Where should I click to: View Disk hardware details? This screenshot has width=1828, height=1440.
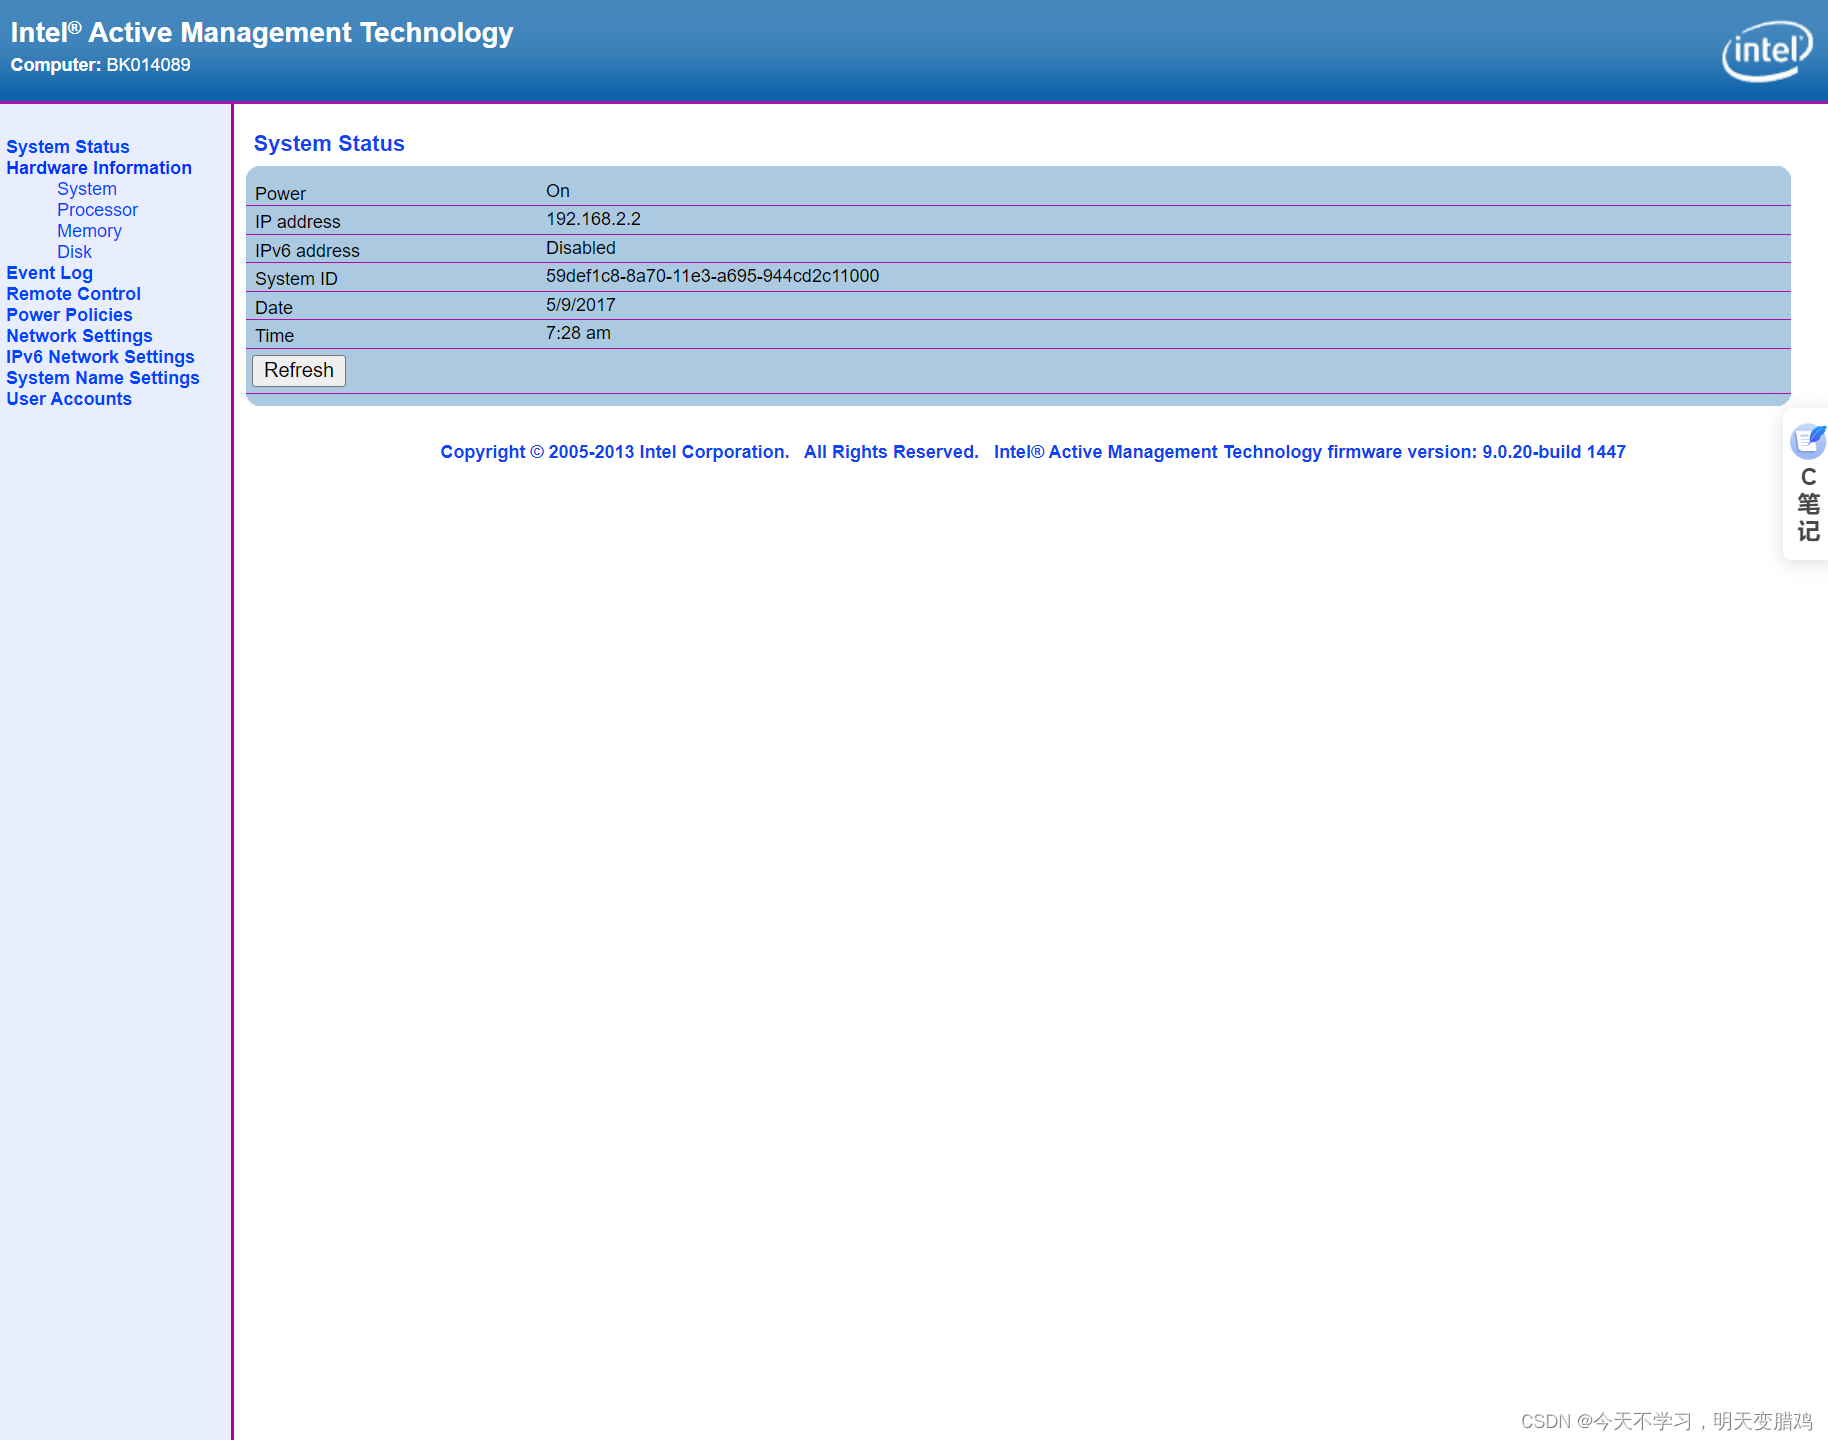[x=74, y=252]
